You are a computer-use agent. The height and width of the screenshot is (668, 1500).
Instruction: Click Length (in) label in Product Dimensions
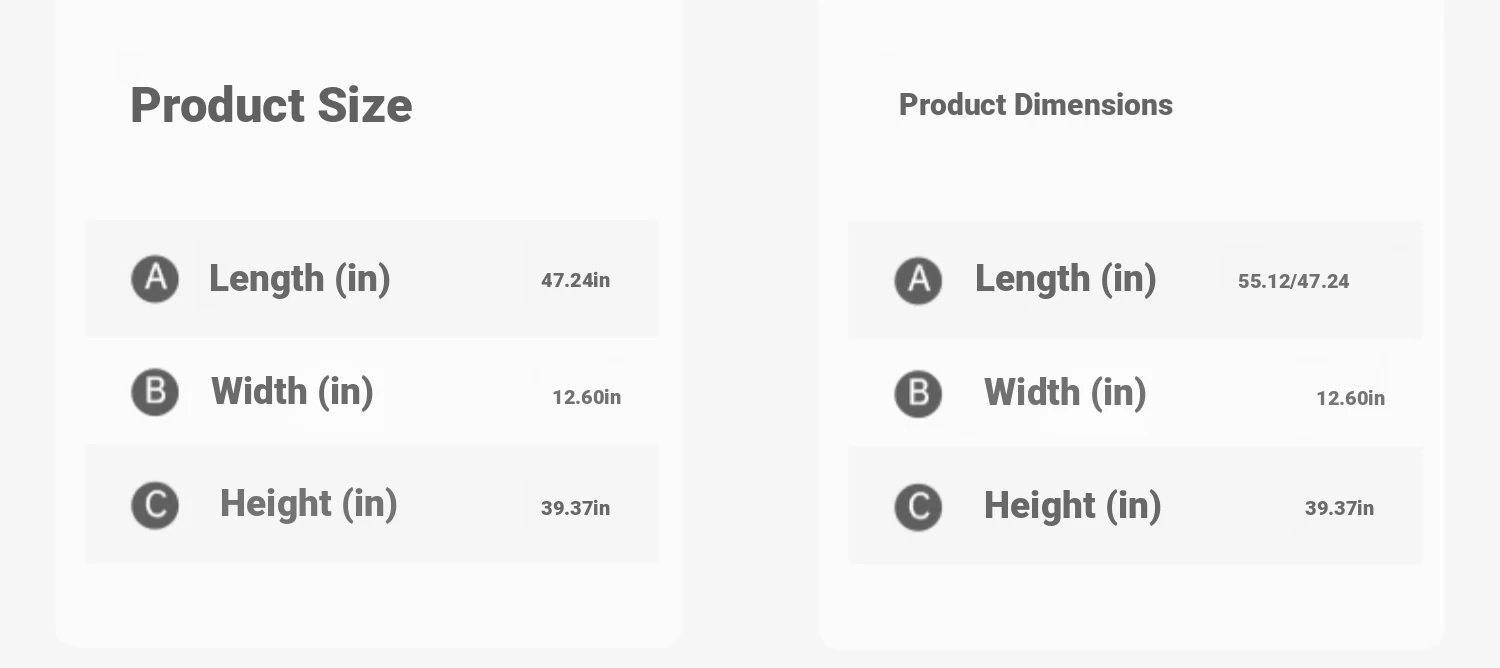click(x=1066, y=279)
